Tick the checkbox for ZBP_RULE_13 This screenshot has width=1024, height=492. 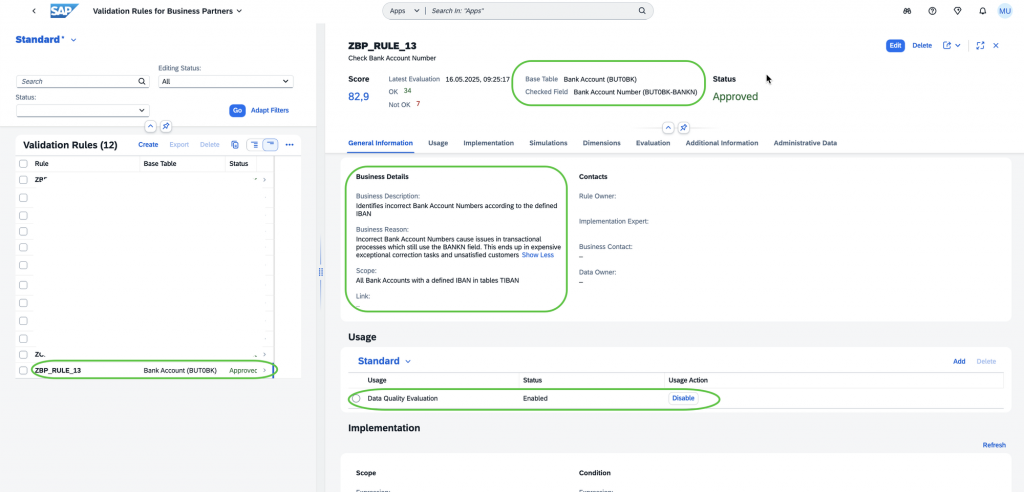coord(24,370)
